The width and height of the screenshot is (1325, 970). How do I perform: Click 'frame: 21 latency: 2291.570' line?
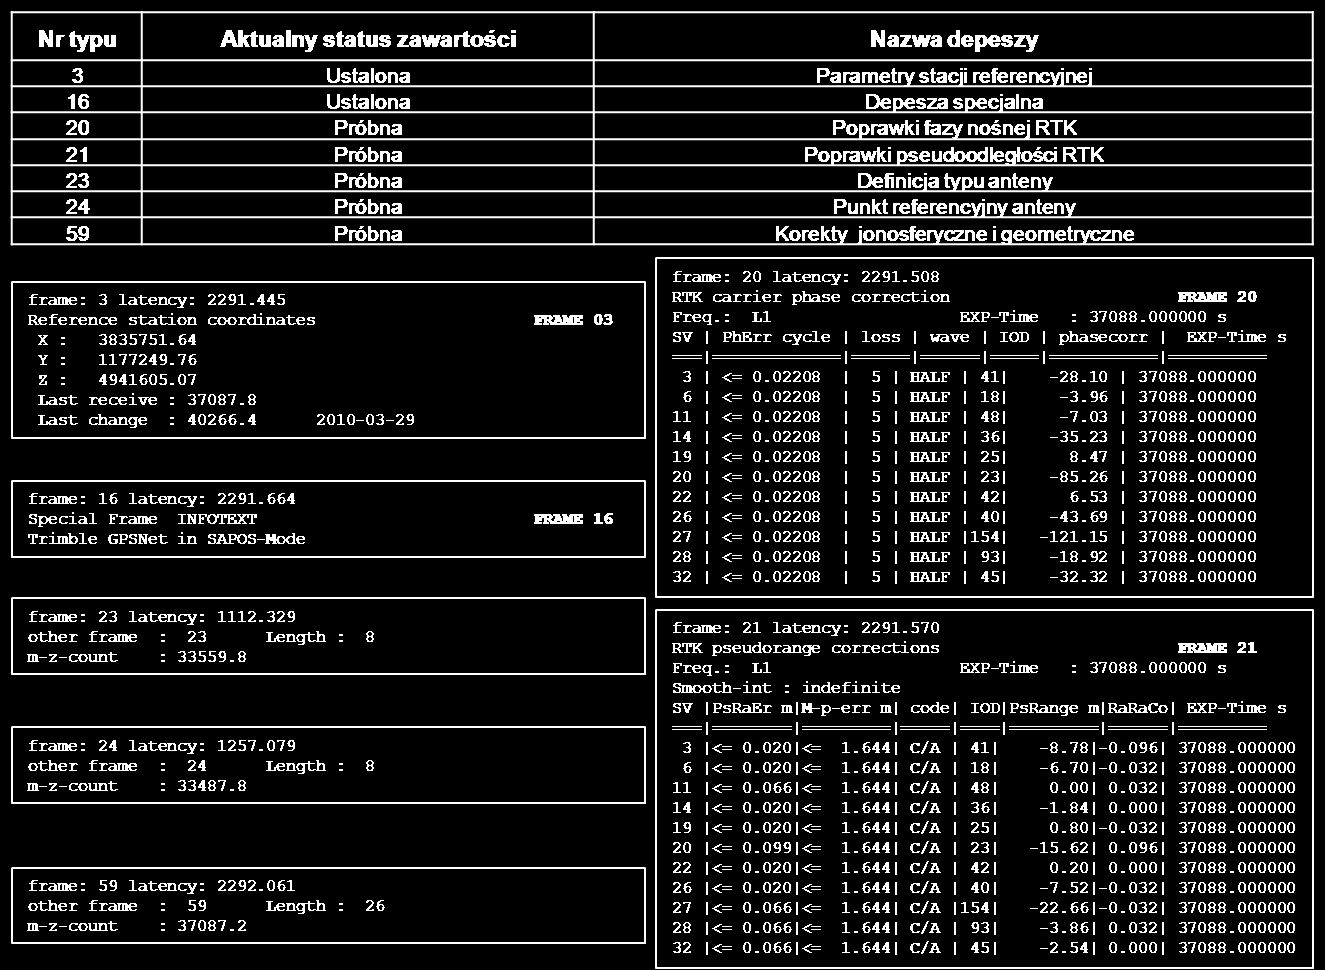click(806, 628)
